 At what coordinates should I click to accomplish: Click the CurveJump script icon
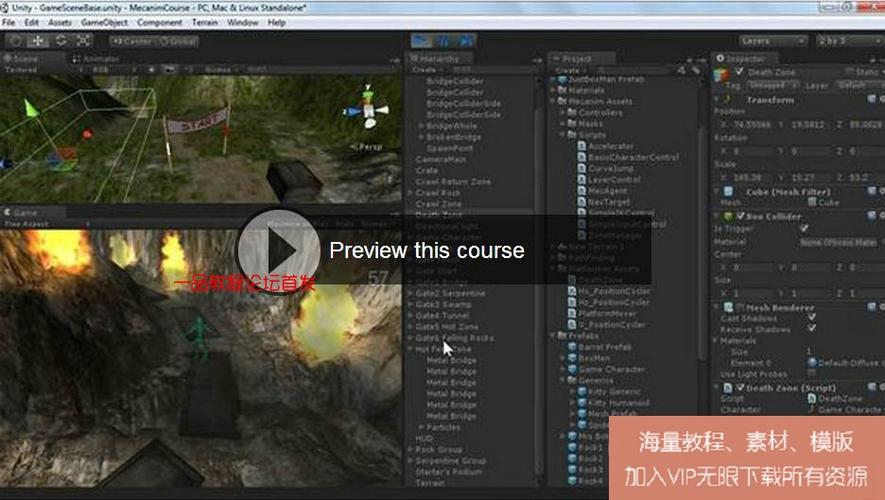tap(581, 168)
